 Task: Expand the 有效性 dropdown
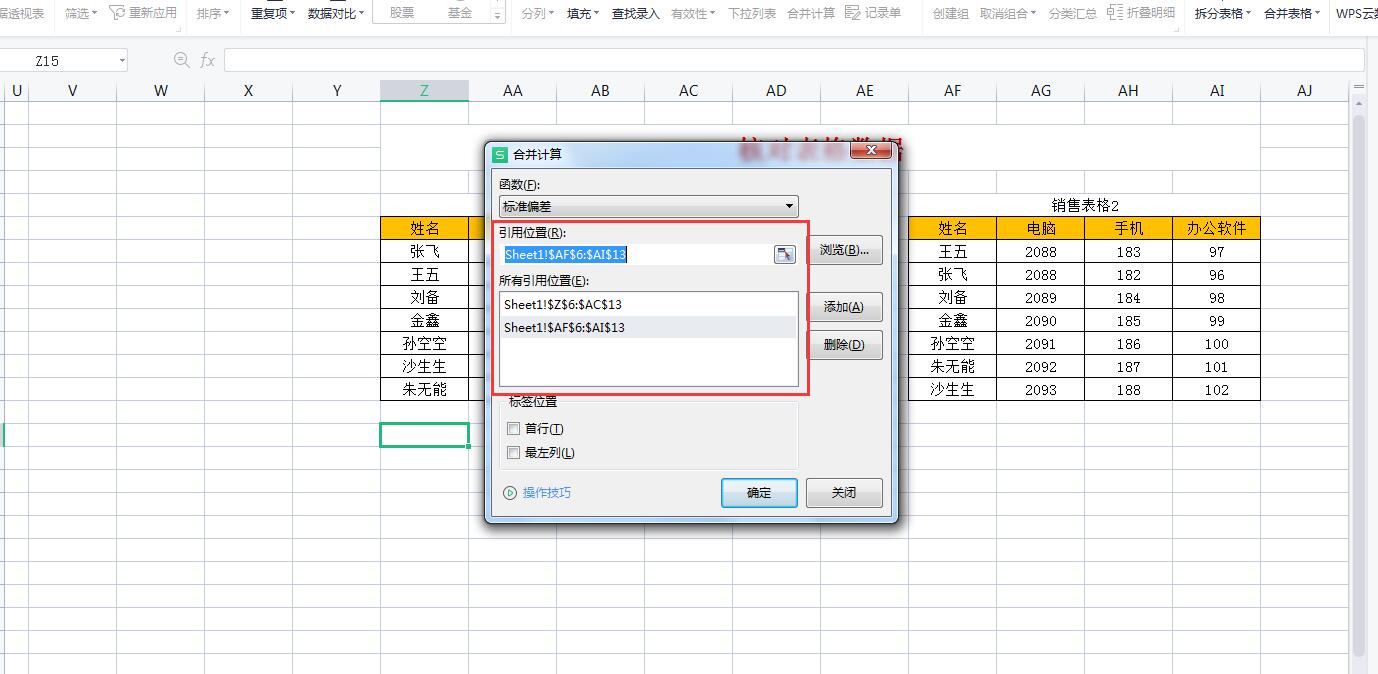tap(694, 13)
